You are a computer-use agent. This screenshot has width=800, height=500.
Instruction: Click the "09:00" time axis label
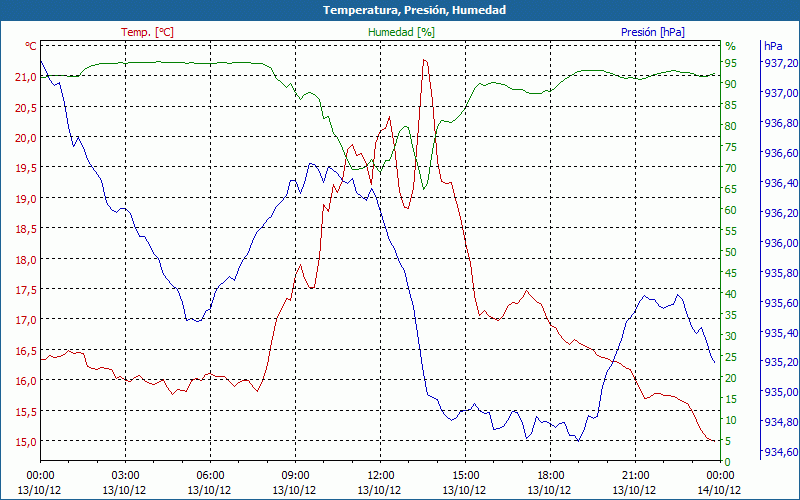[295, 476]
